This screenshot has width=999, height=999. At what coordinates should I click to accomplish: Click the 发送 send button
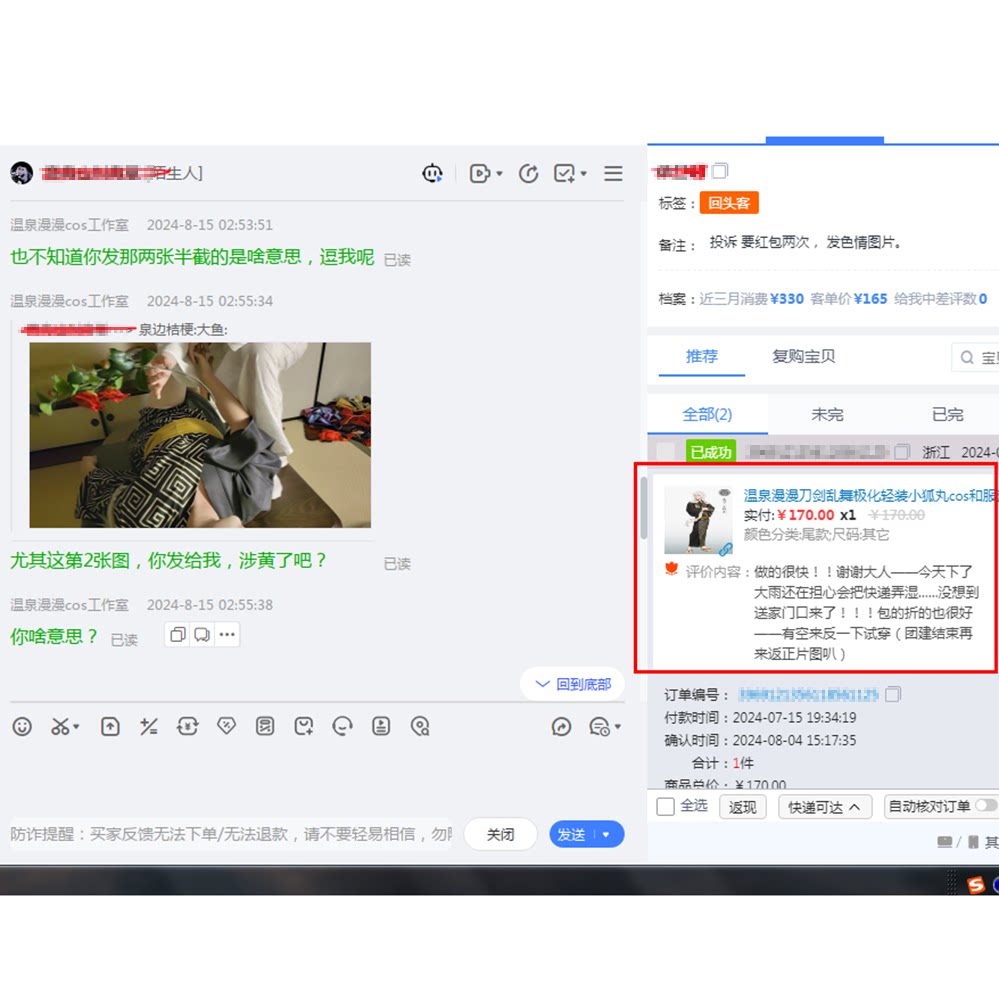[571, 834]
